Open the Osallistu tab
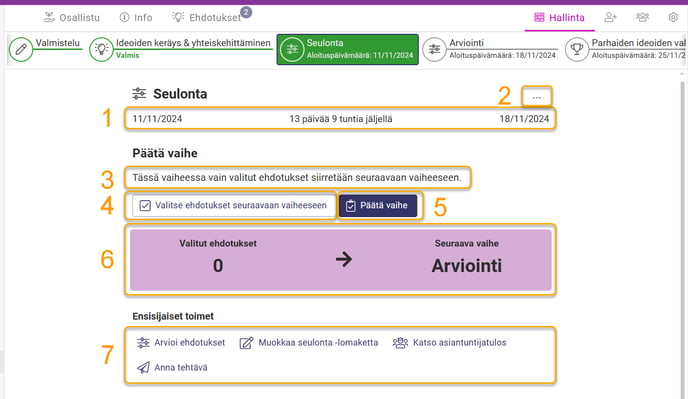This screenshot has height=399, width=688. (72, 18)
